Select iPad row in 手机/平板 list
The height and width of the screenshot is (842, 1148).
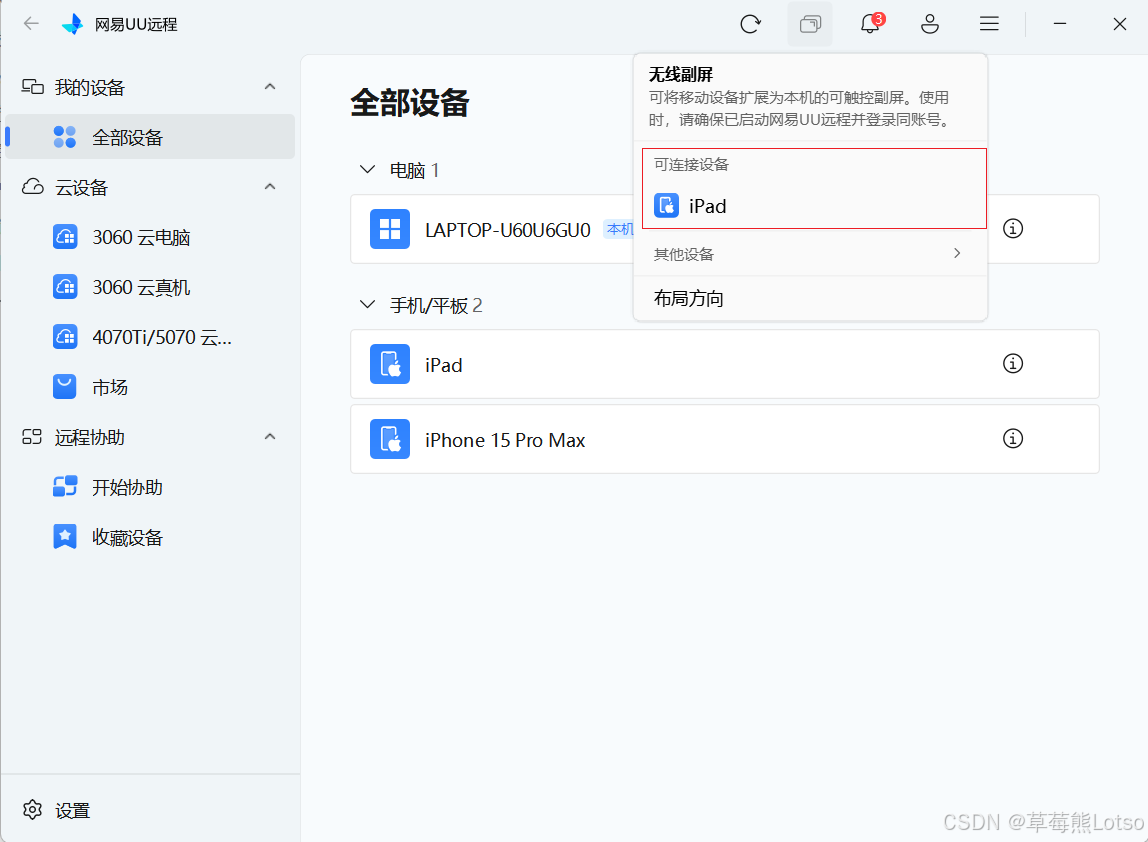pos(725,364)
